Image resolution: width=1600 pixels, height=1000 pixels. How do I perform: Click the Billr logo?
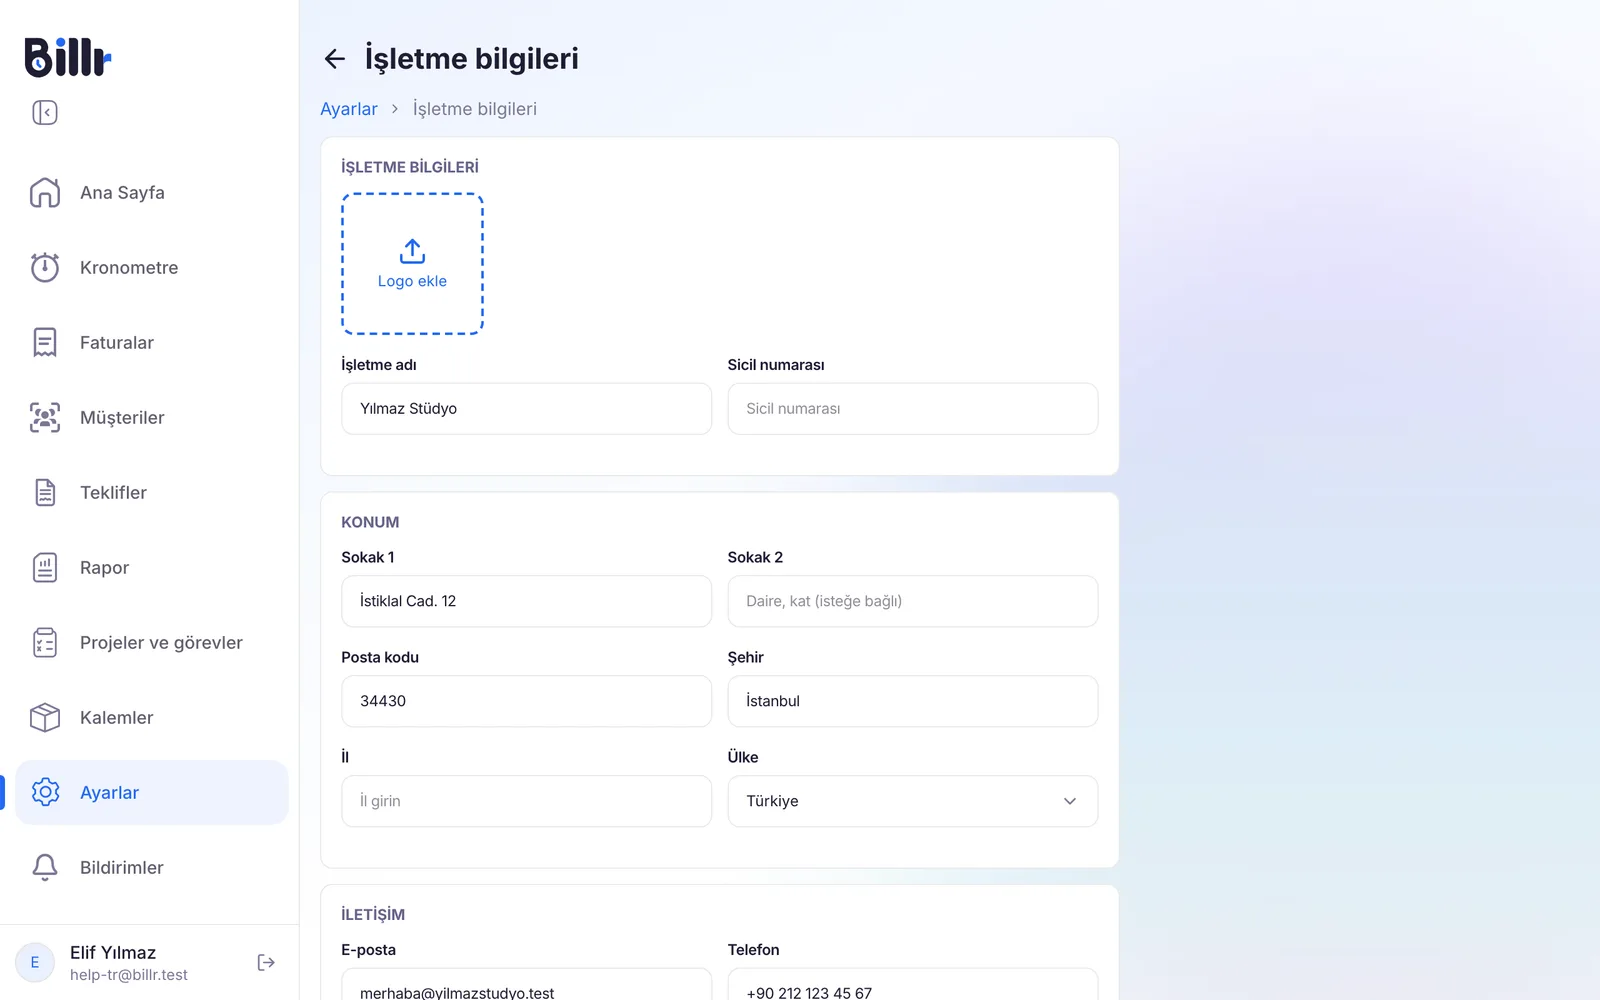67,57
